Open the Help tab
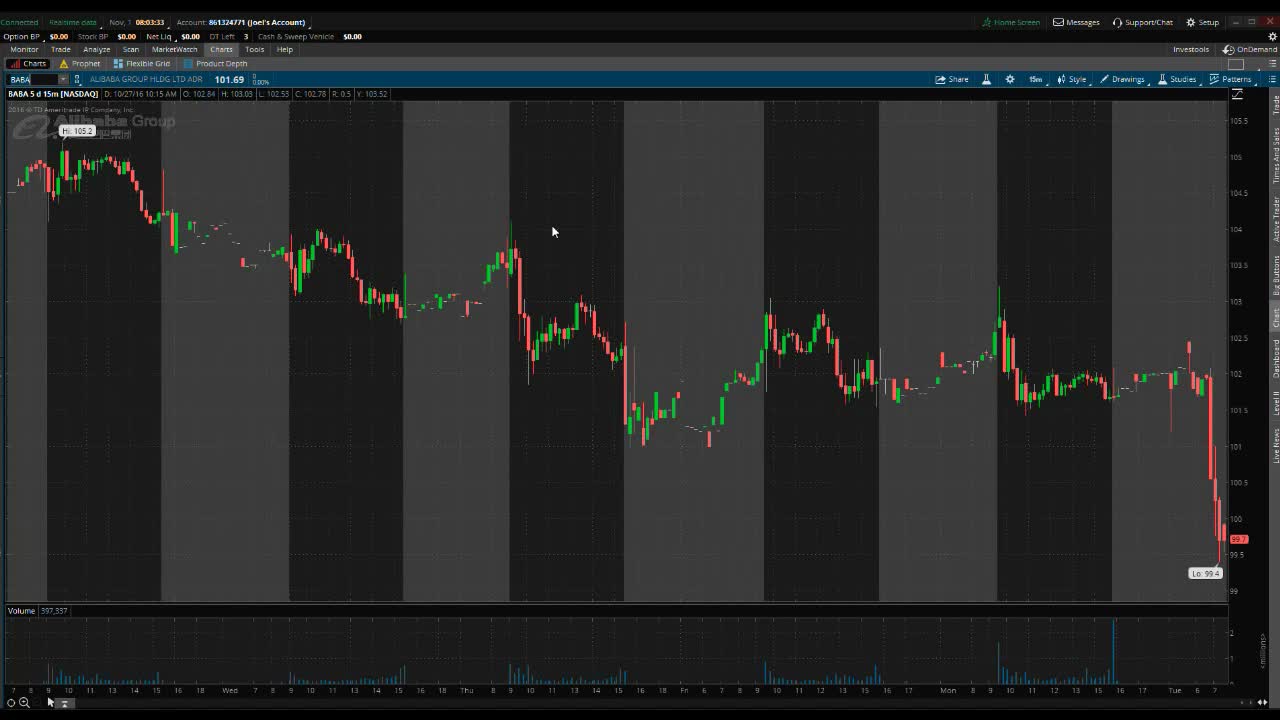This screenshot has height=720, width=1280. pyautogui.click(x=285, y=49)
